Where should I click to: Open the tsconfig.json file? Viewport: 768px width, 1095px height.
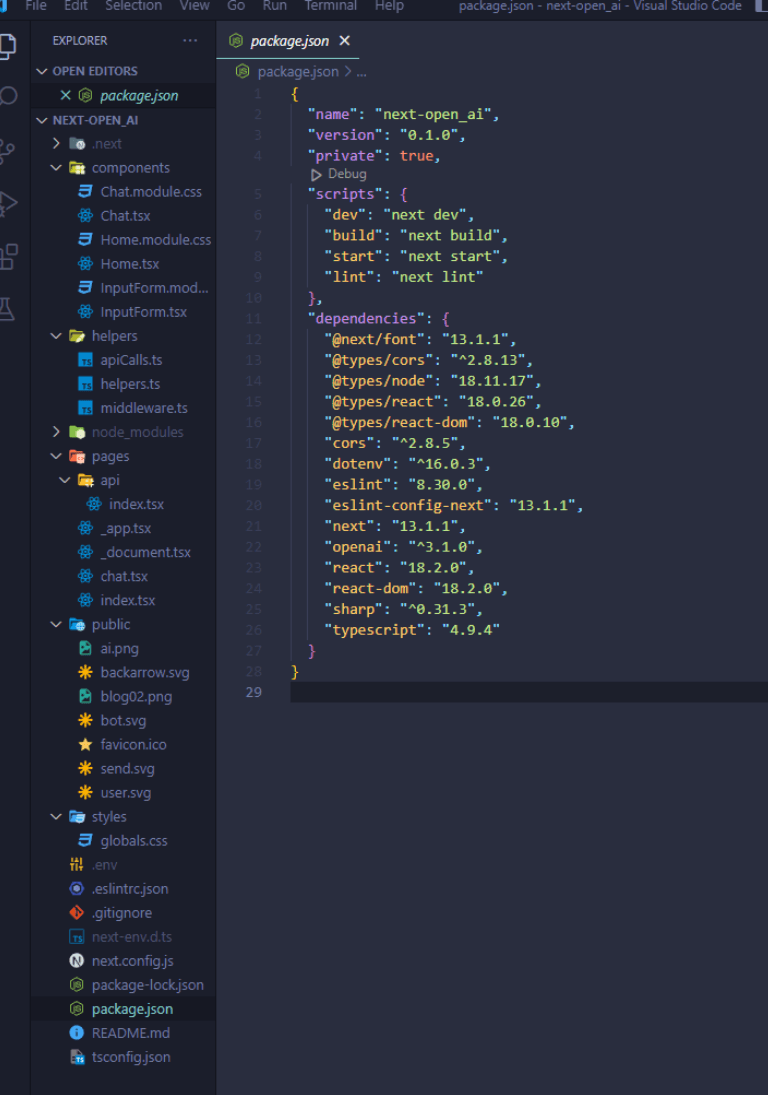[130, 1057]
